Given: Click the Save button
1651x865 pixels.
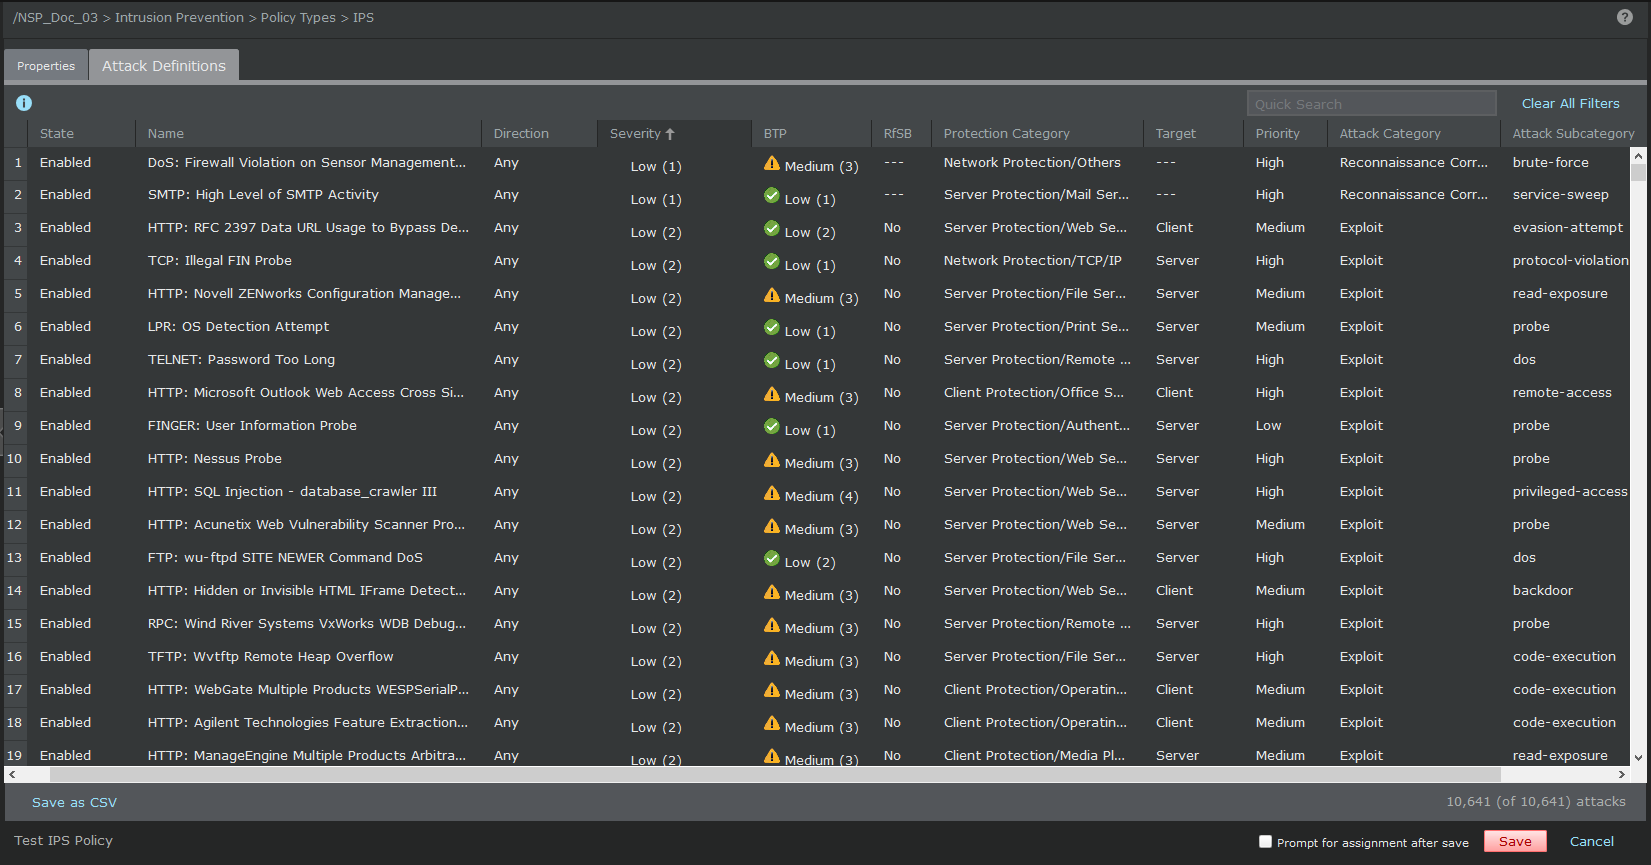Looking at the screenshot, I should (x=1515, y=842).
